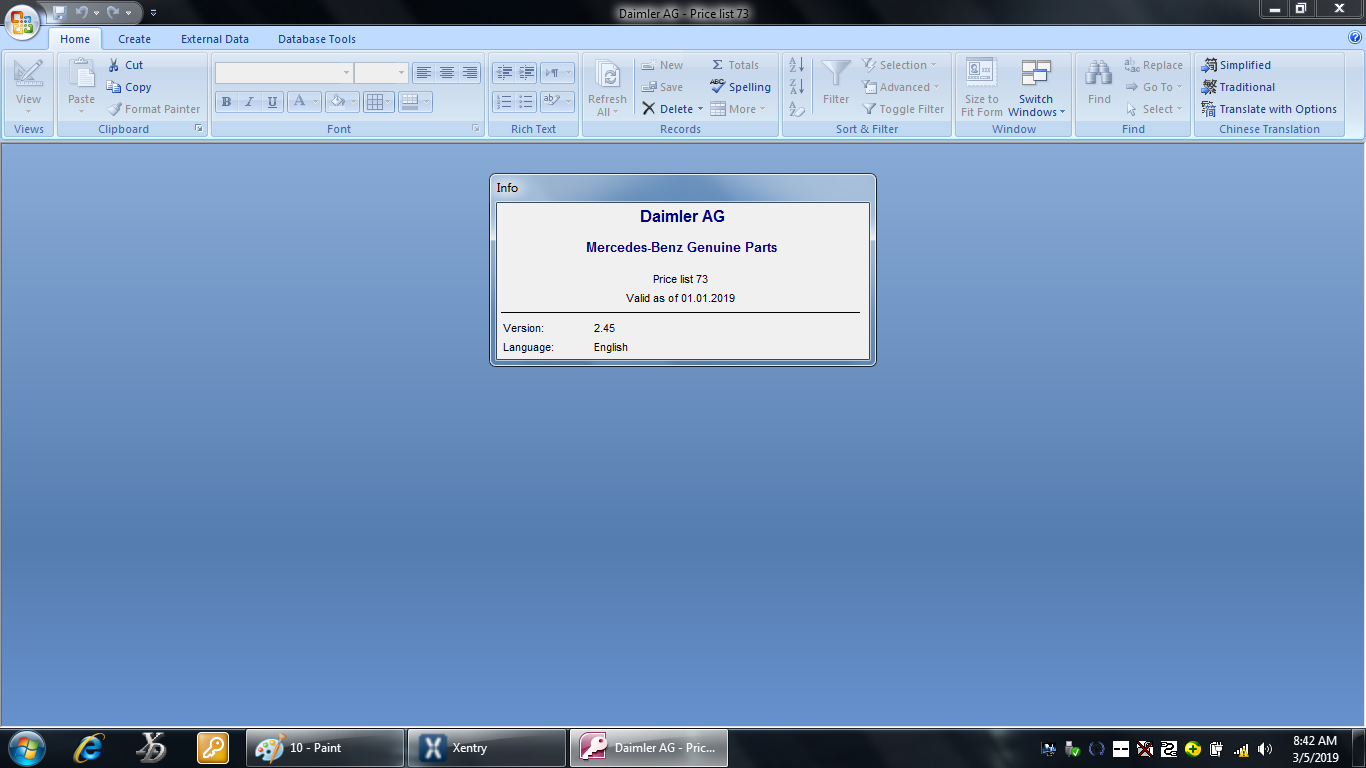Click the Access Help question mark icon
The width and height of the screenshot is (1366, 768).
tap(1354, 37)
